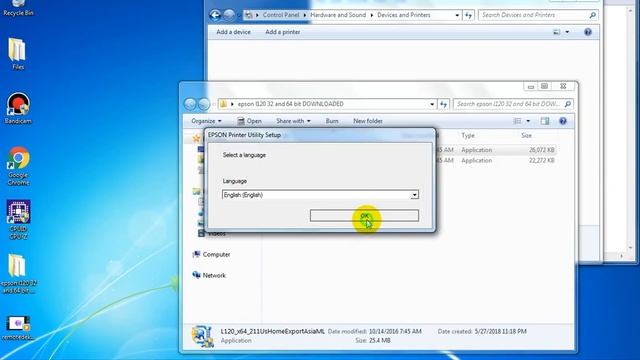This screenshot has width=640, height=360.
Task: Click Devices and Printers breadcrumb segment
Action: coord(404,15)
